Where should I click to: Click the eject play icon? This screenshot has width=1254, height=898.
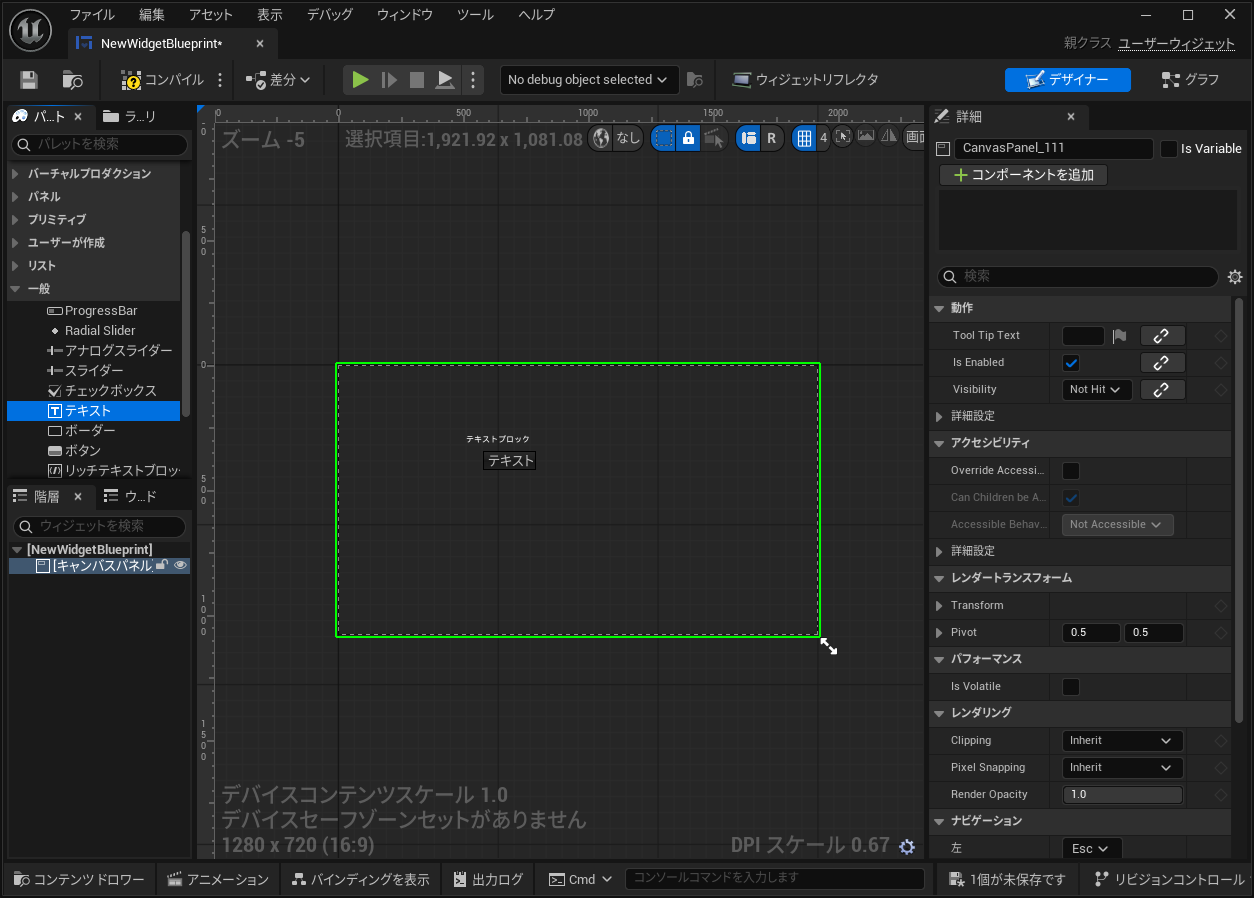[446, 80]
